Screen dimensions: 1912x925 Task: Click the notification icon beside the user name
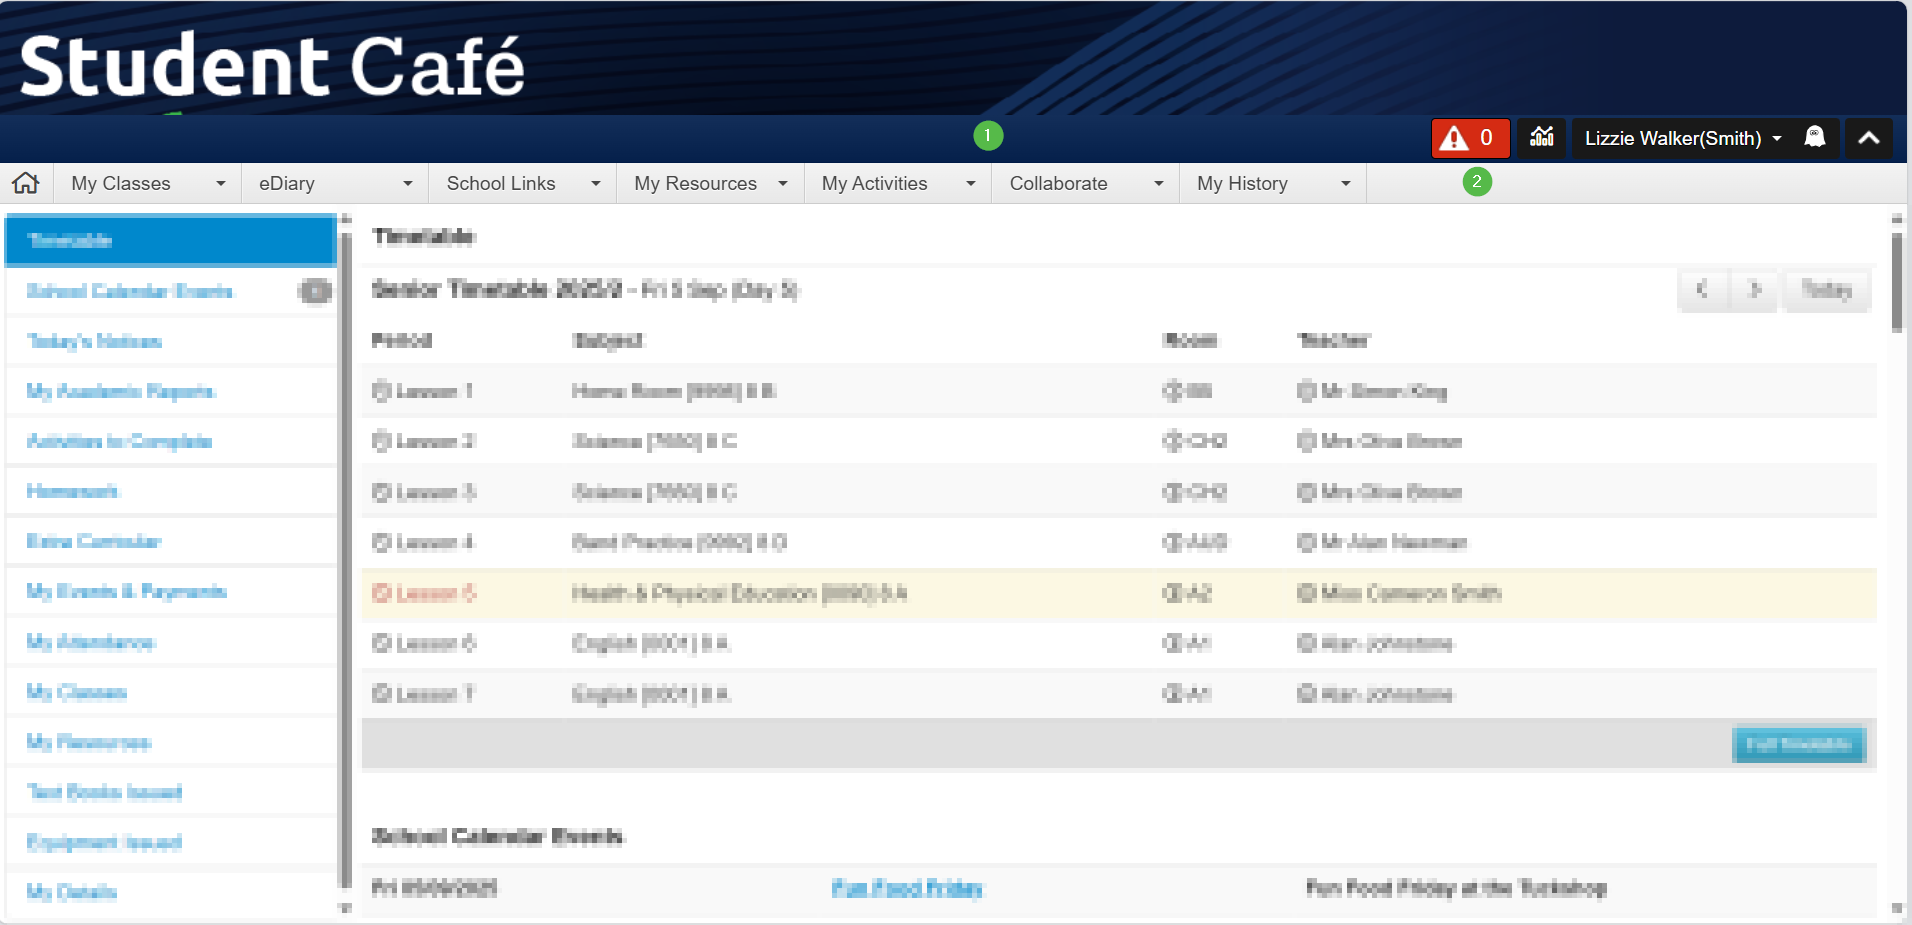coord(1814,138)
